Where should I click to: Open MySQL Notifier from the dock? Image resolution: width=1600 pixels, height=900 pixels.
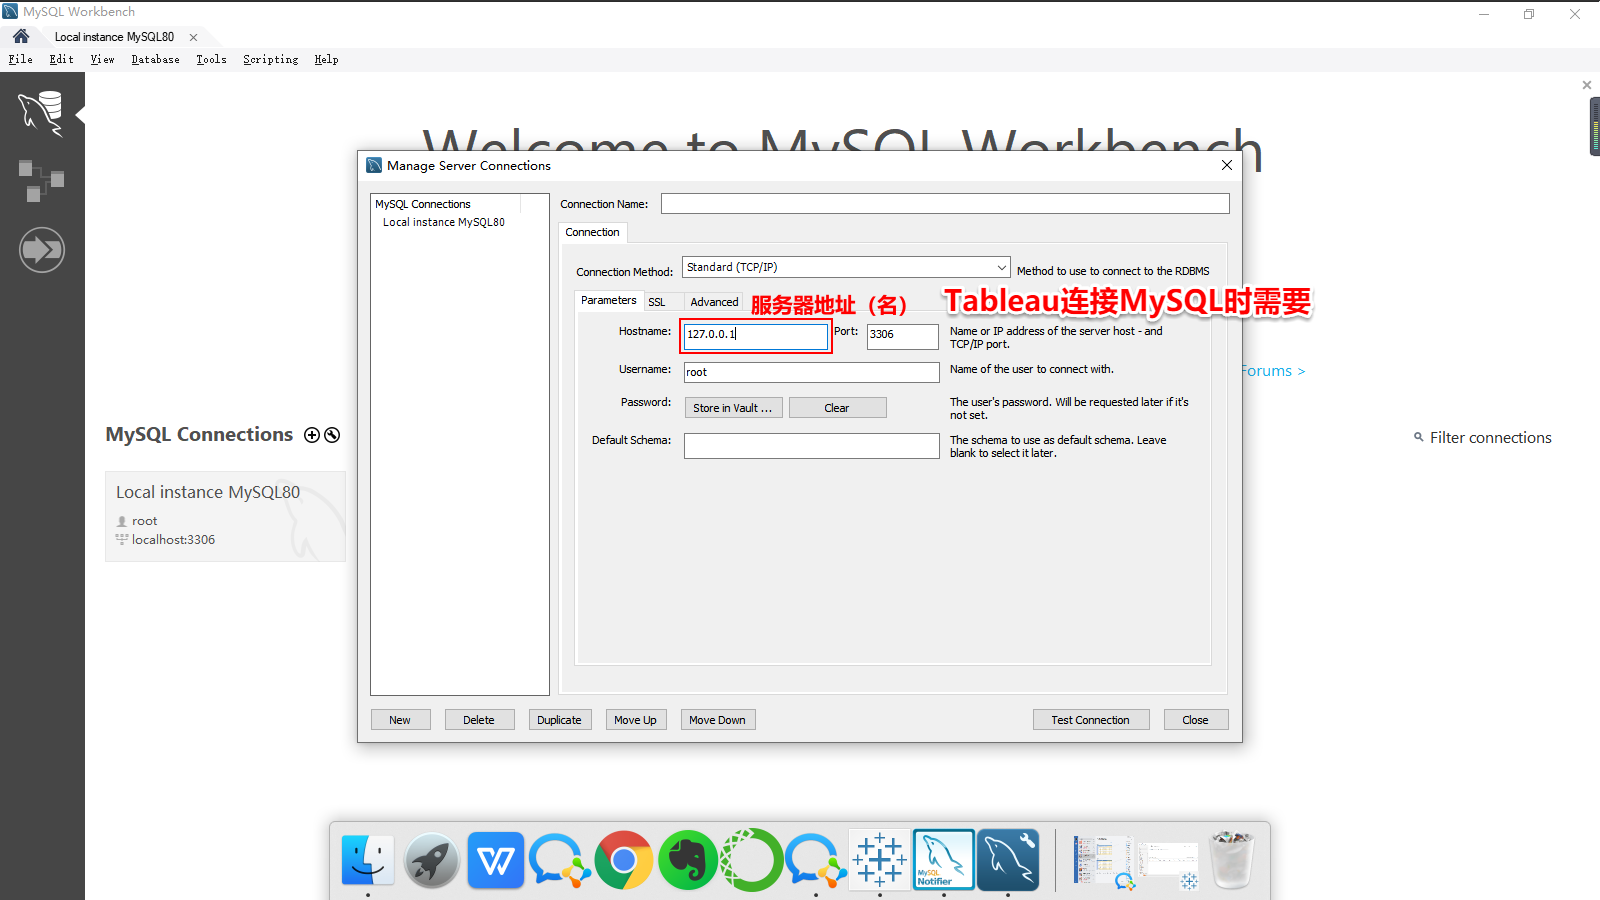click(x=944, y=860)
